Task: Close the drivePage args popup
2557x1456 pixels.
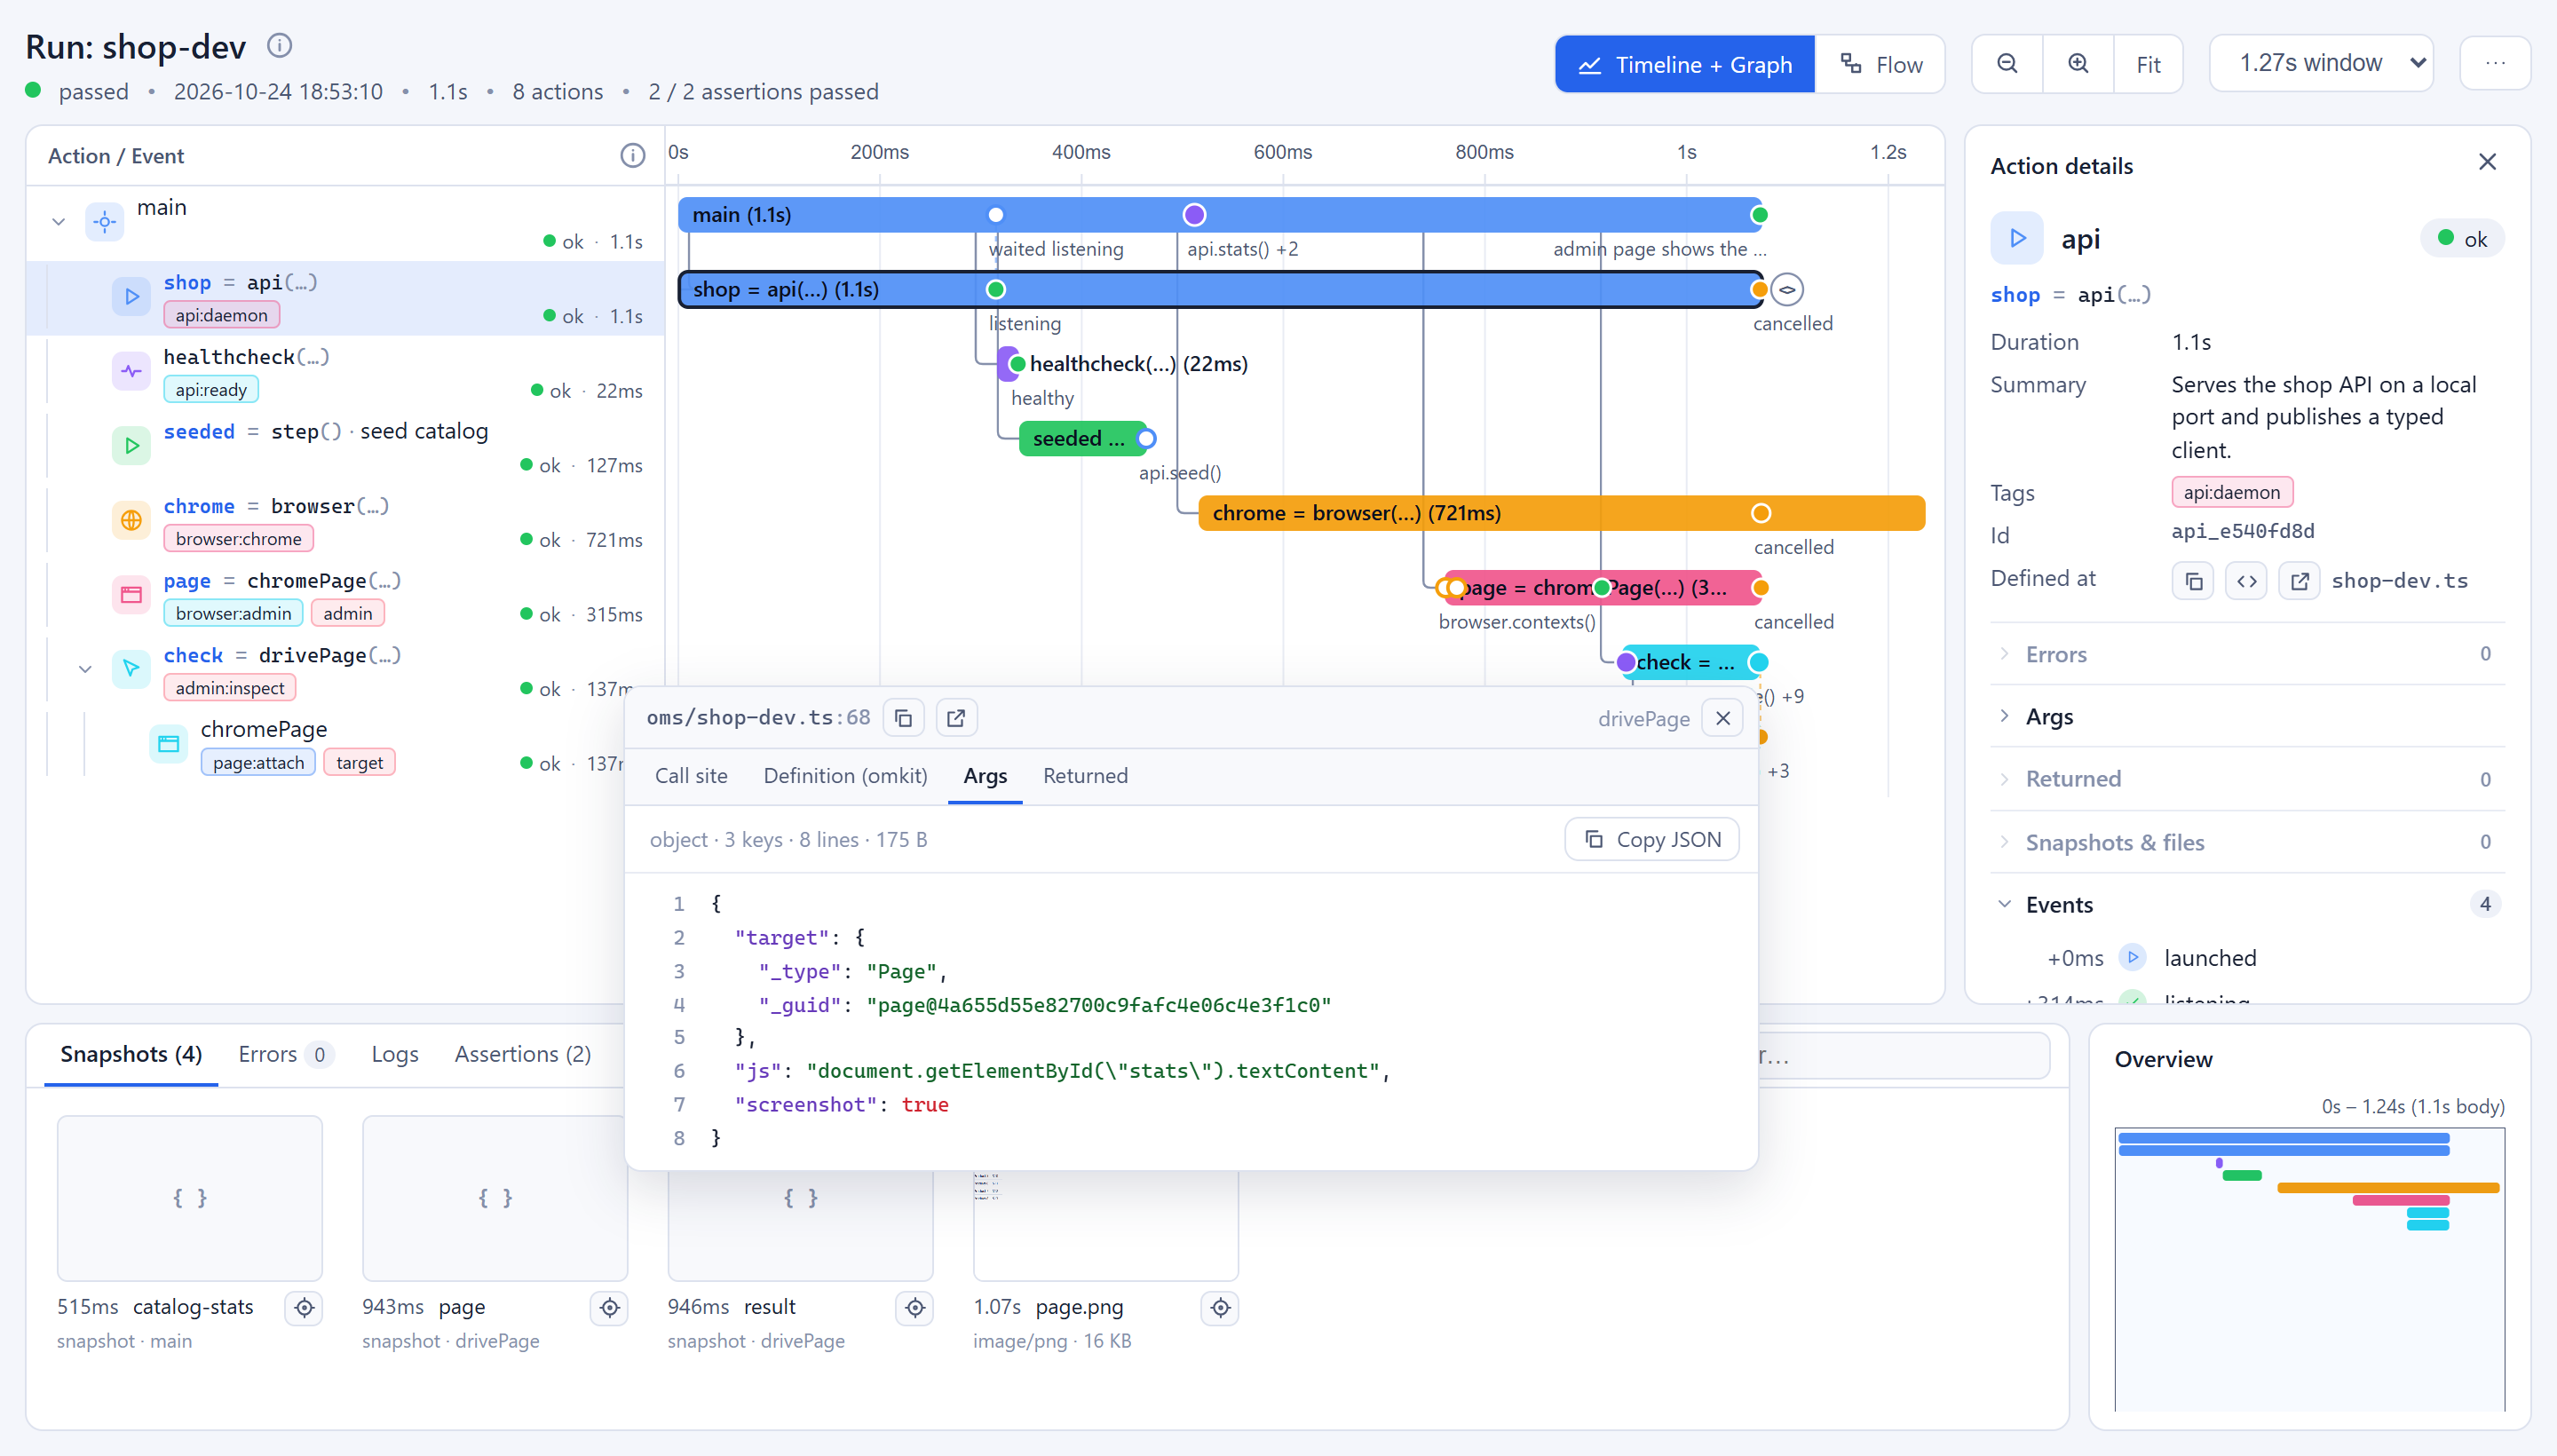Action: (x=1722, y=718)
